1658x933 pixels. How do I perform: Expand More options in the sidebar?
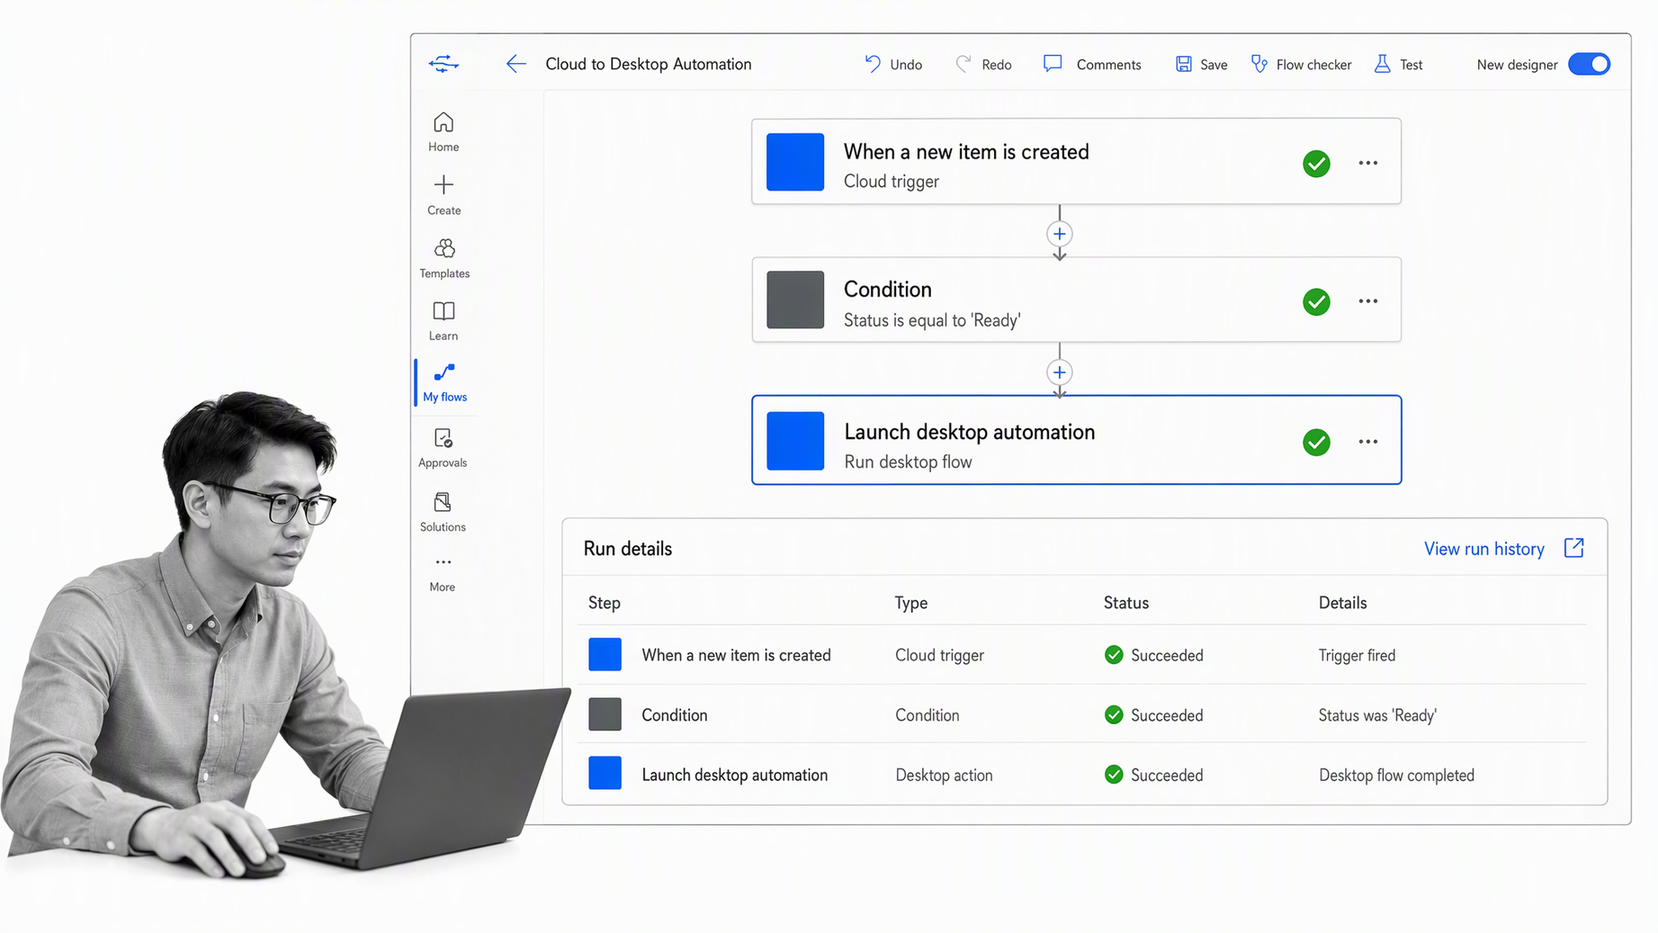[x=443, y=573]
